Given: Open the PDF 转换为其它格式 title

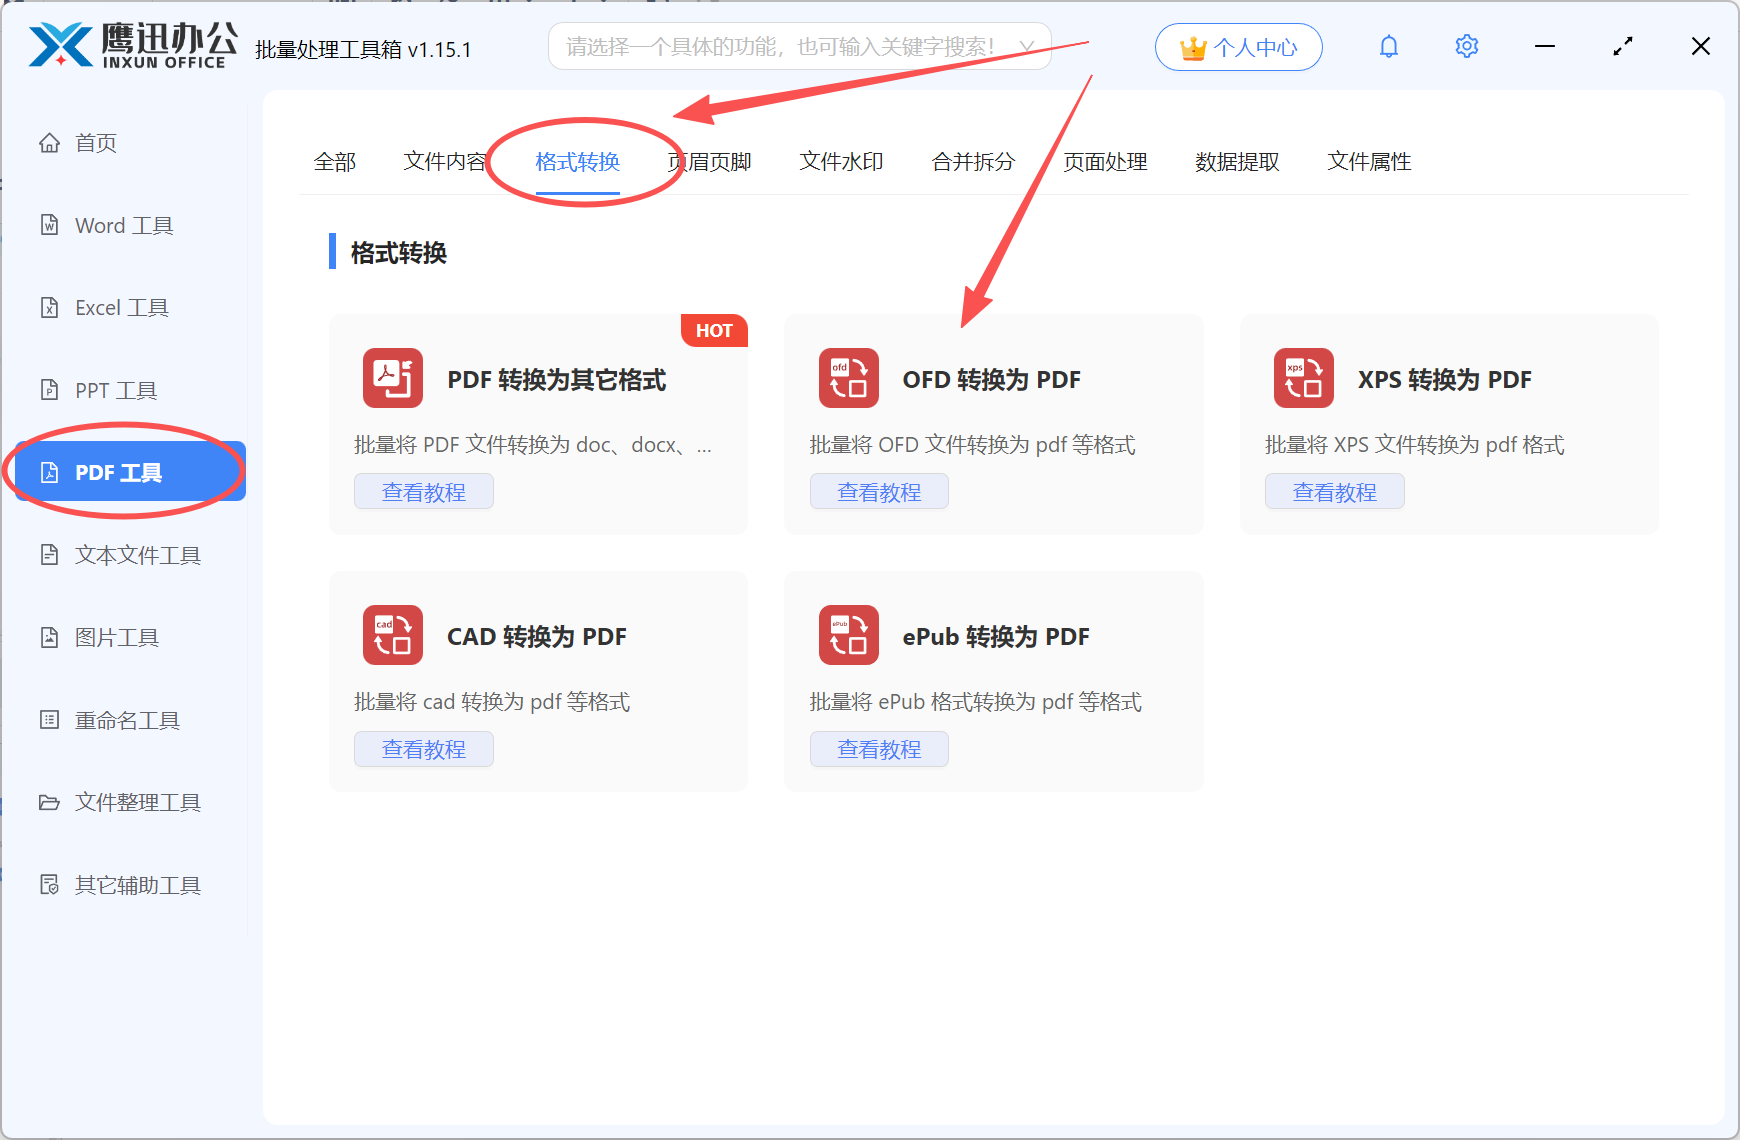Looking at the screenshot, I should 557,380.
